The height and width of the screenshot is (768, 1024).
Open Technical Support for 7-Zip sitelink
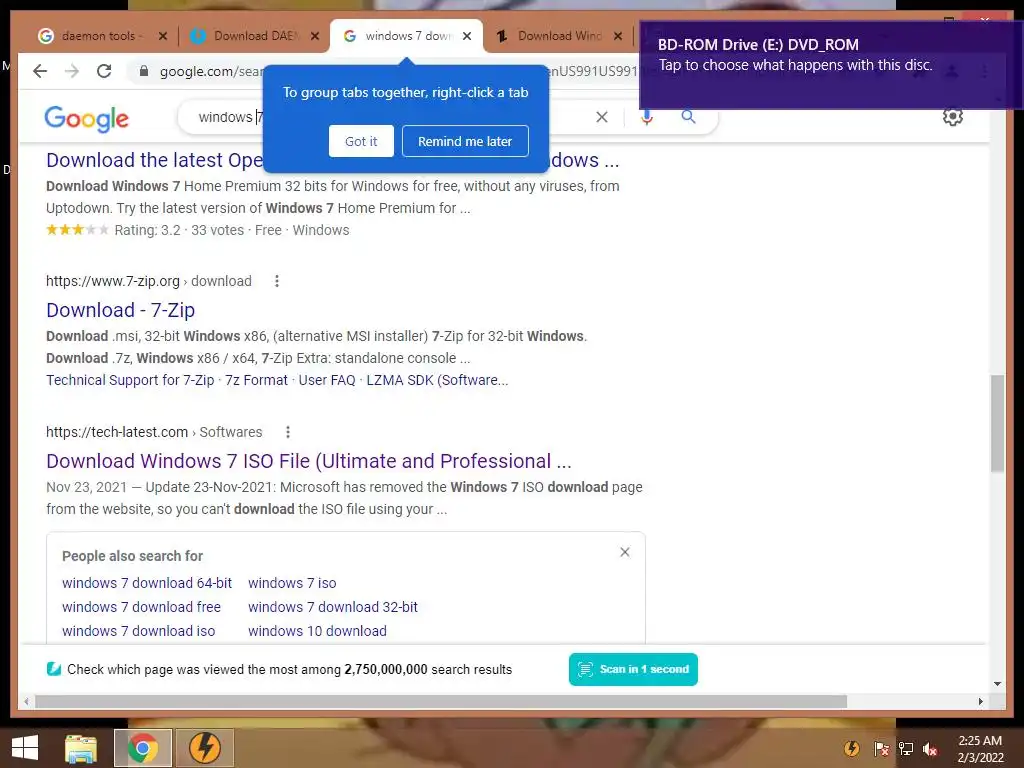click(x=130, y=380)
